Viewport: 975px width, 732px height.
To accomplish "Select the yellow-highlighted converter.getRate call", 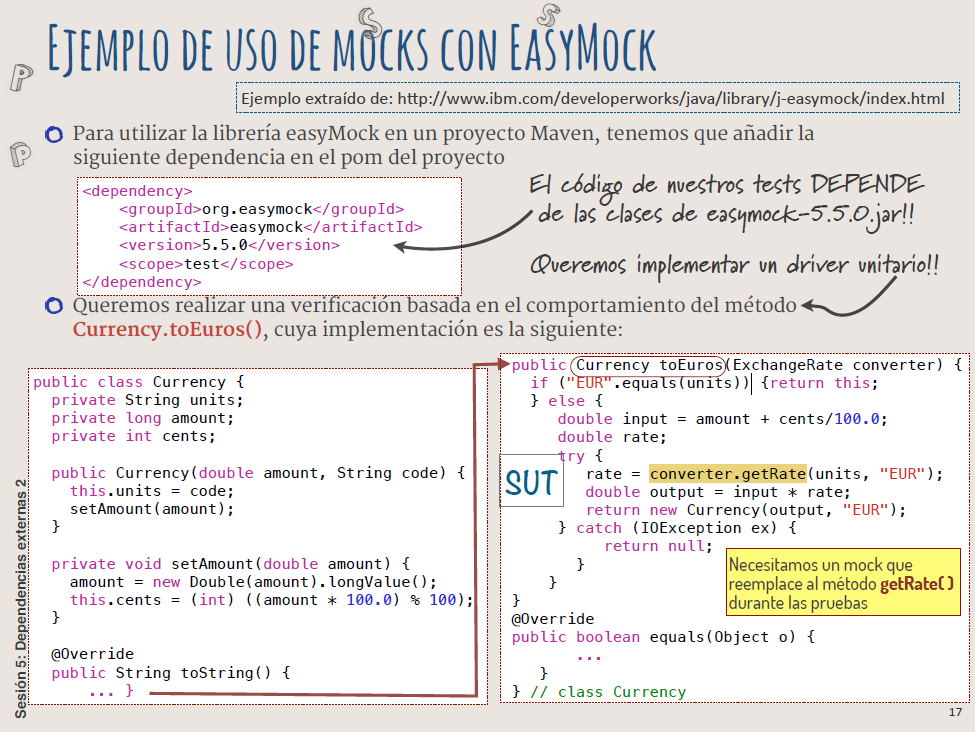I will (x=727, y=473).
